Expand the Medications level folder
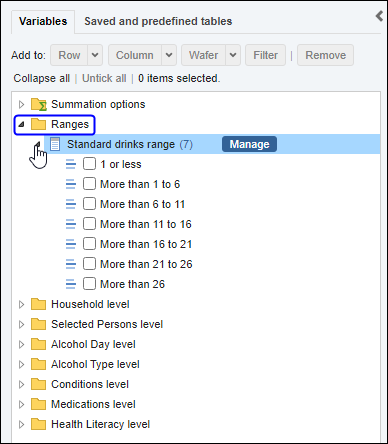388x444 pixels. tap(21, 404)
